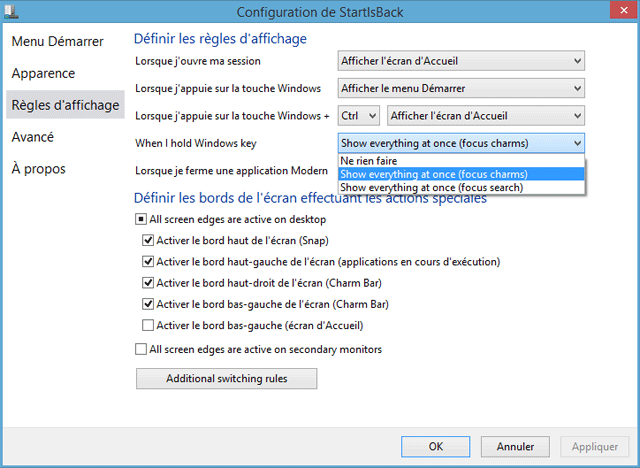Expand the Ctrl modifier key dropdown
Screen dimensions: 640x468
coord(359,115)
